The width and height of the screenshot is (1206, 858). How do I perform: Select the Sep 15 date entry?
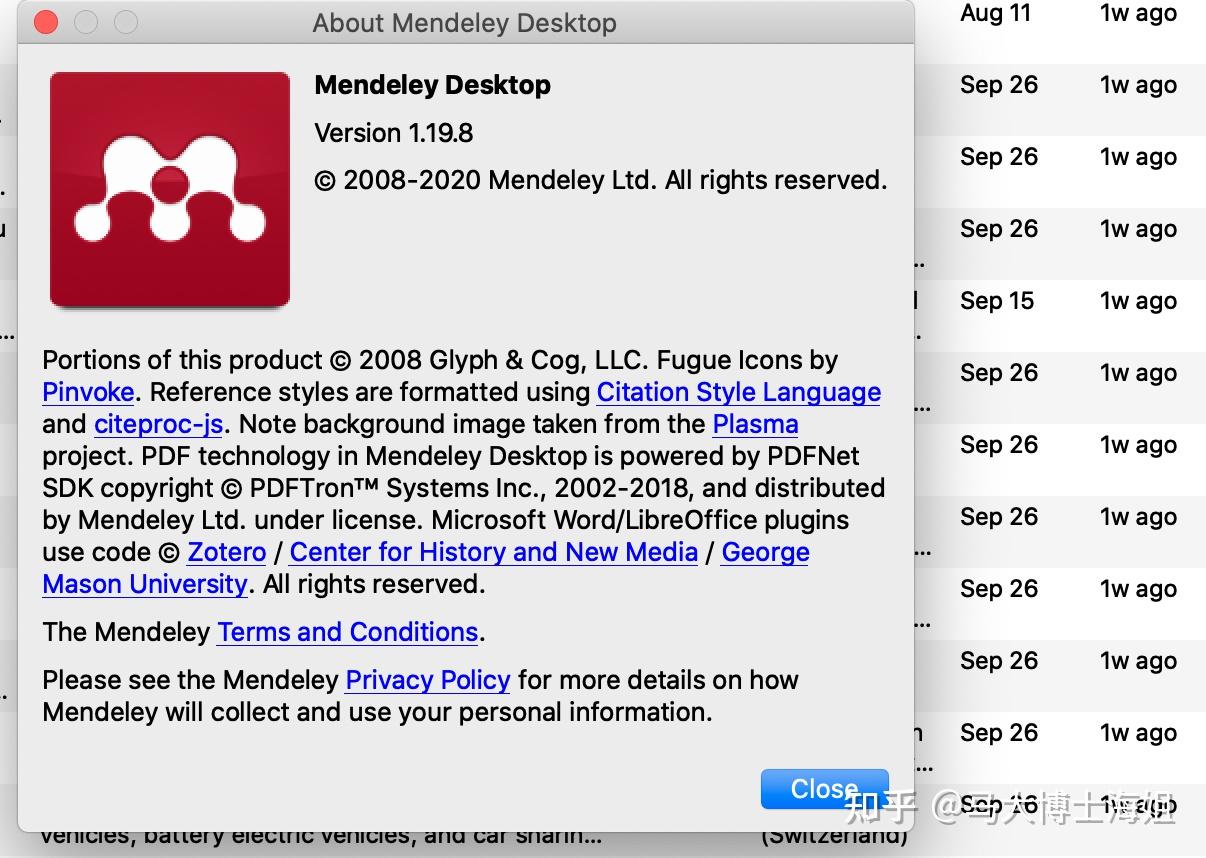click(x=997, y=301)
